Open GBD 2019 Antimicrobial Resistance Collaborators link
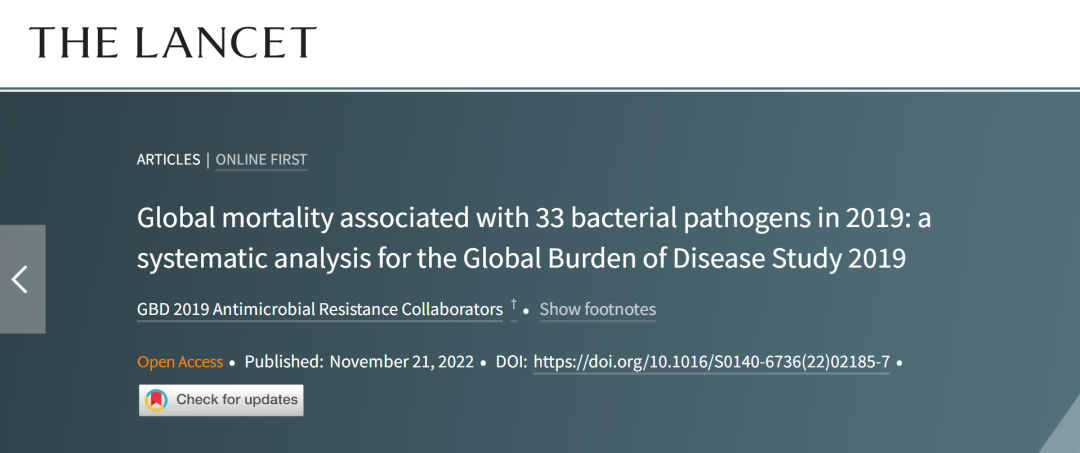The width and height of the screenshot is (1080, 453). click(319, 309)
